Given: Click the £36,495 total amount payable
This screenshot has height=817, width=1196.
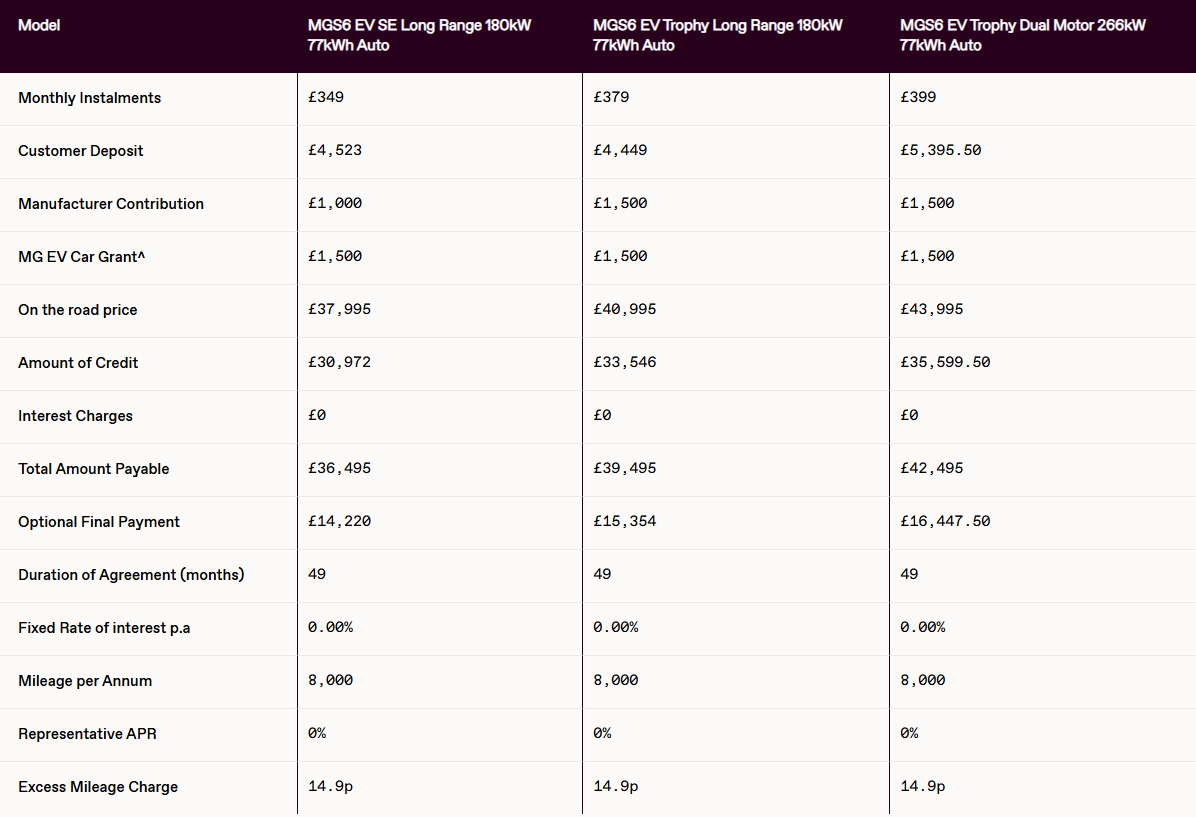Looking at the screenshot, I should pos(339,468).
